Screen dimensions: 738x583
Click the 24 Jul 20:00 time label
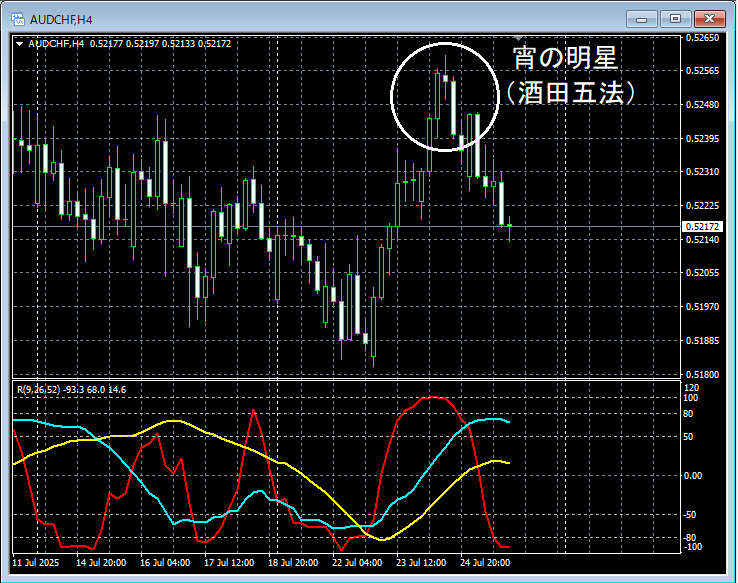[x=485, y=563]
